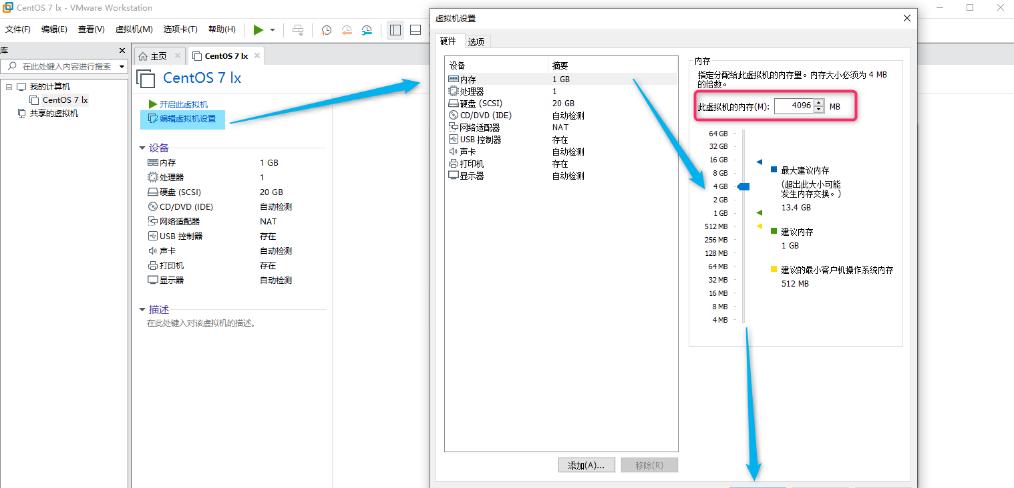Image resolution: width=1014 pixels, height=488 pixels.
Task: Open the 选项卡(T) menu
Action: (180, 30)
